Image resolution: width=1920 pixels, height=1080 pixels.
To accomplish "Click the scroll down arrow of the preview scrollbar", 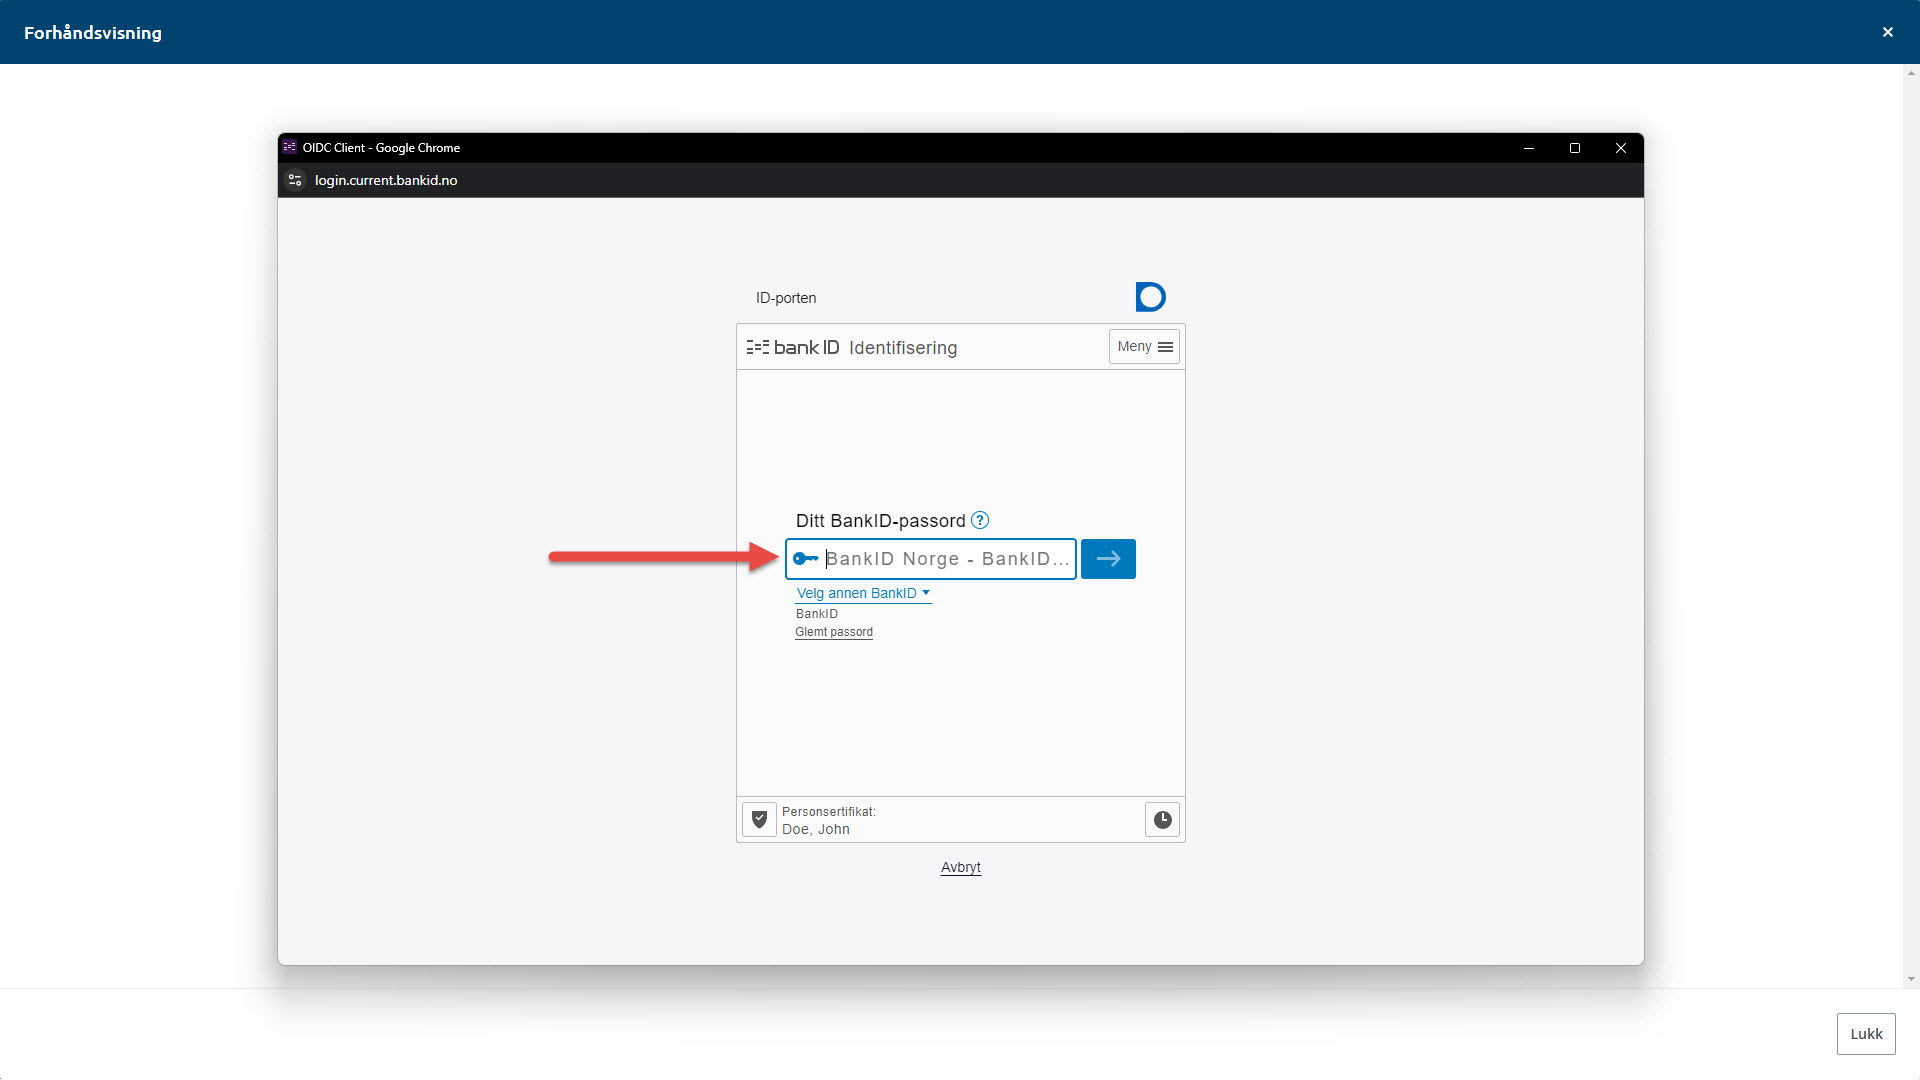I will [1911, 979].
